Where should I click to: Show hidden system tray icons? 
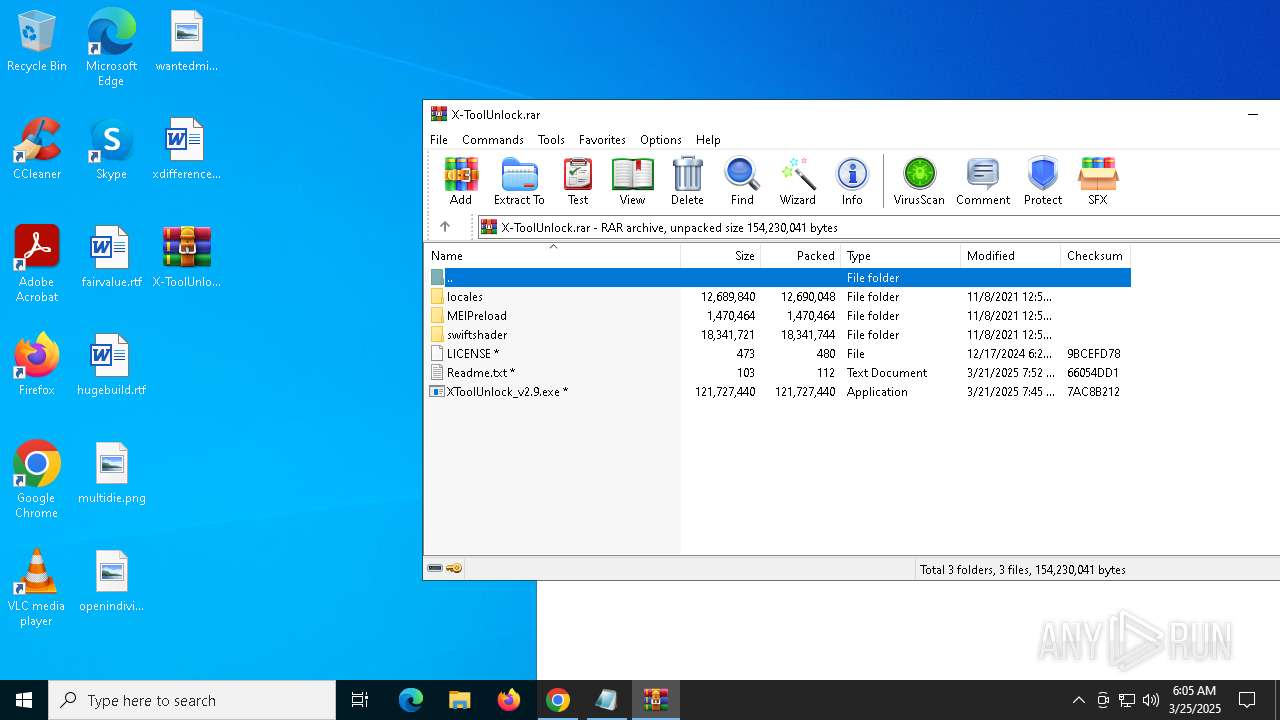[1078, 700]
